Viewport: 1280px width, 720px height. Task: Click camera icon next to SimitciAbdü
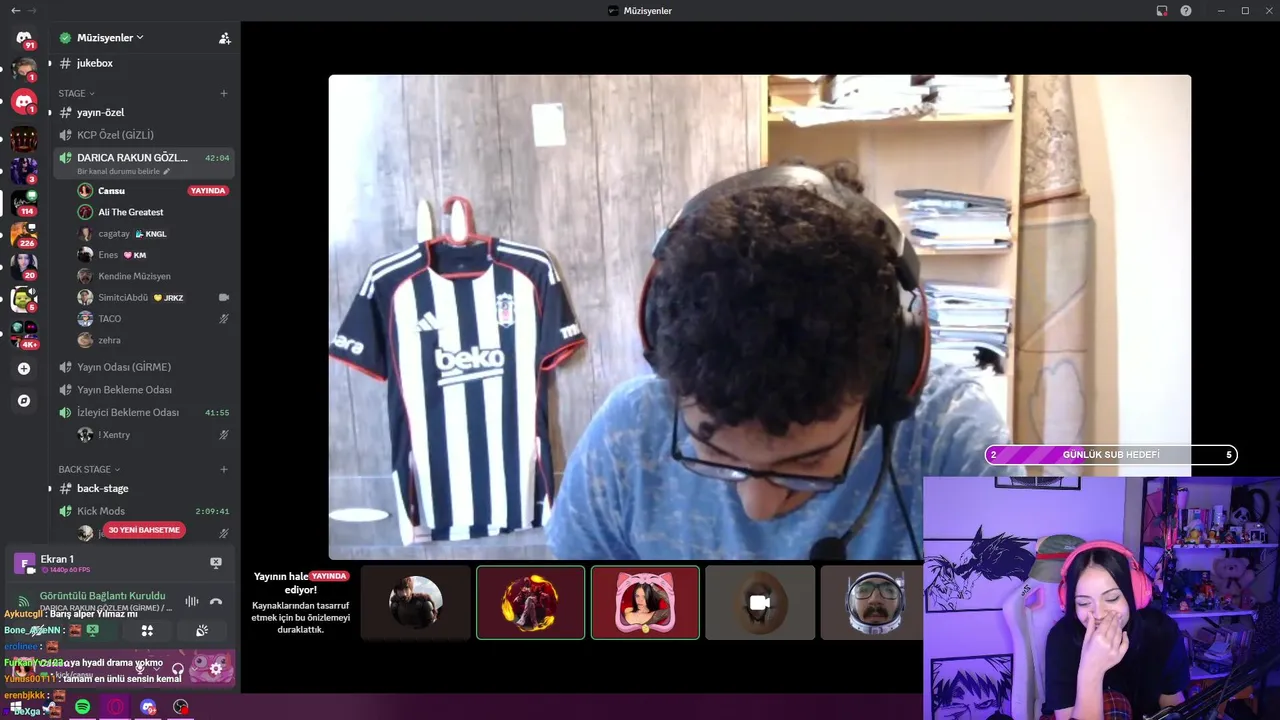pos(224,297)
